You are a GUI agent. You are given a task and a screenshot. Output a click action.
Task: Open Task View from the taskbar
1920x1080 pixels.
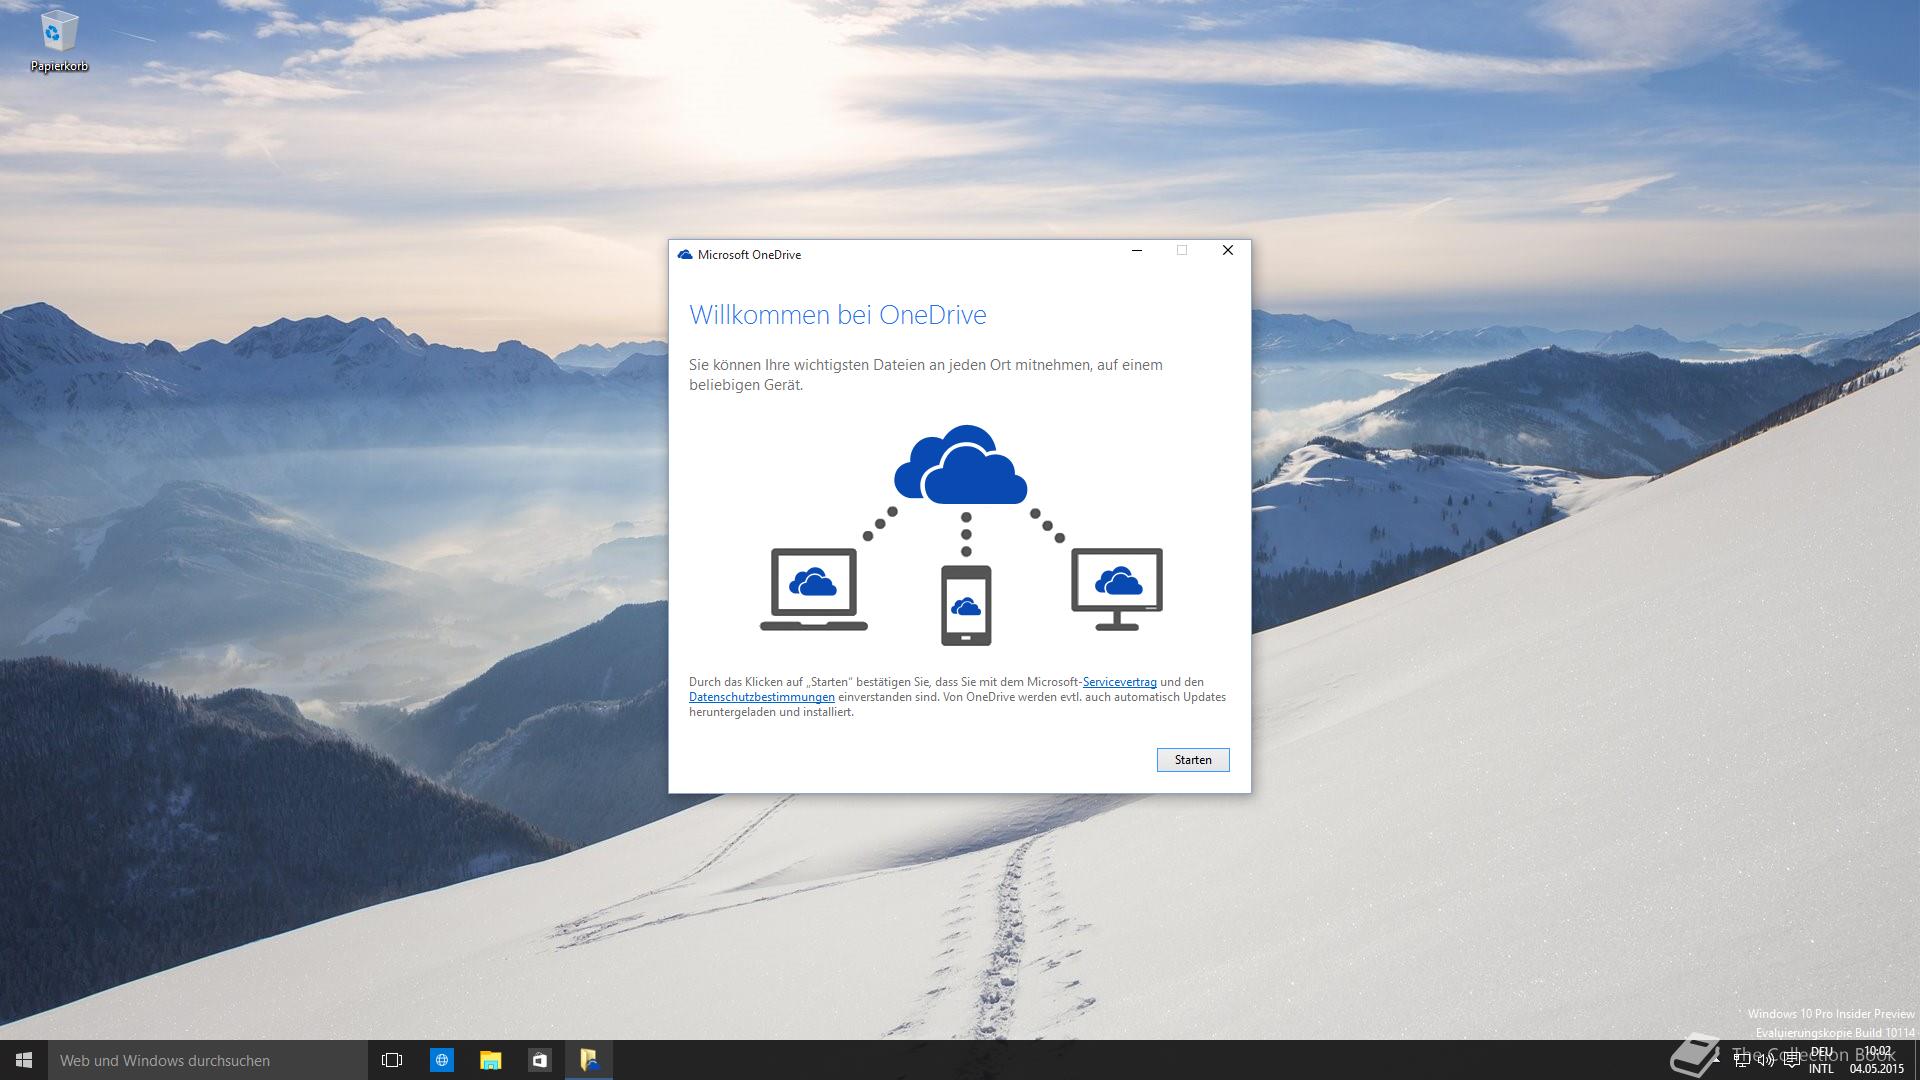391,1060
